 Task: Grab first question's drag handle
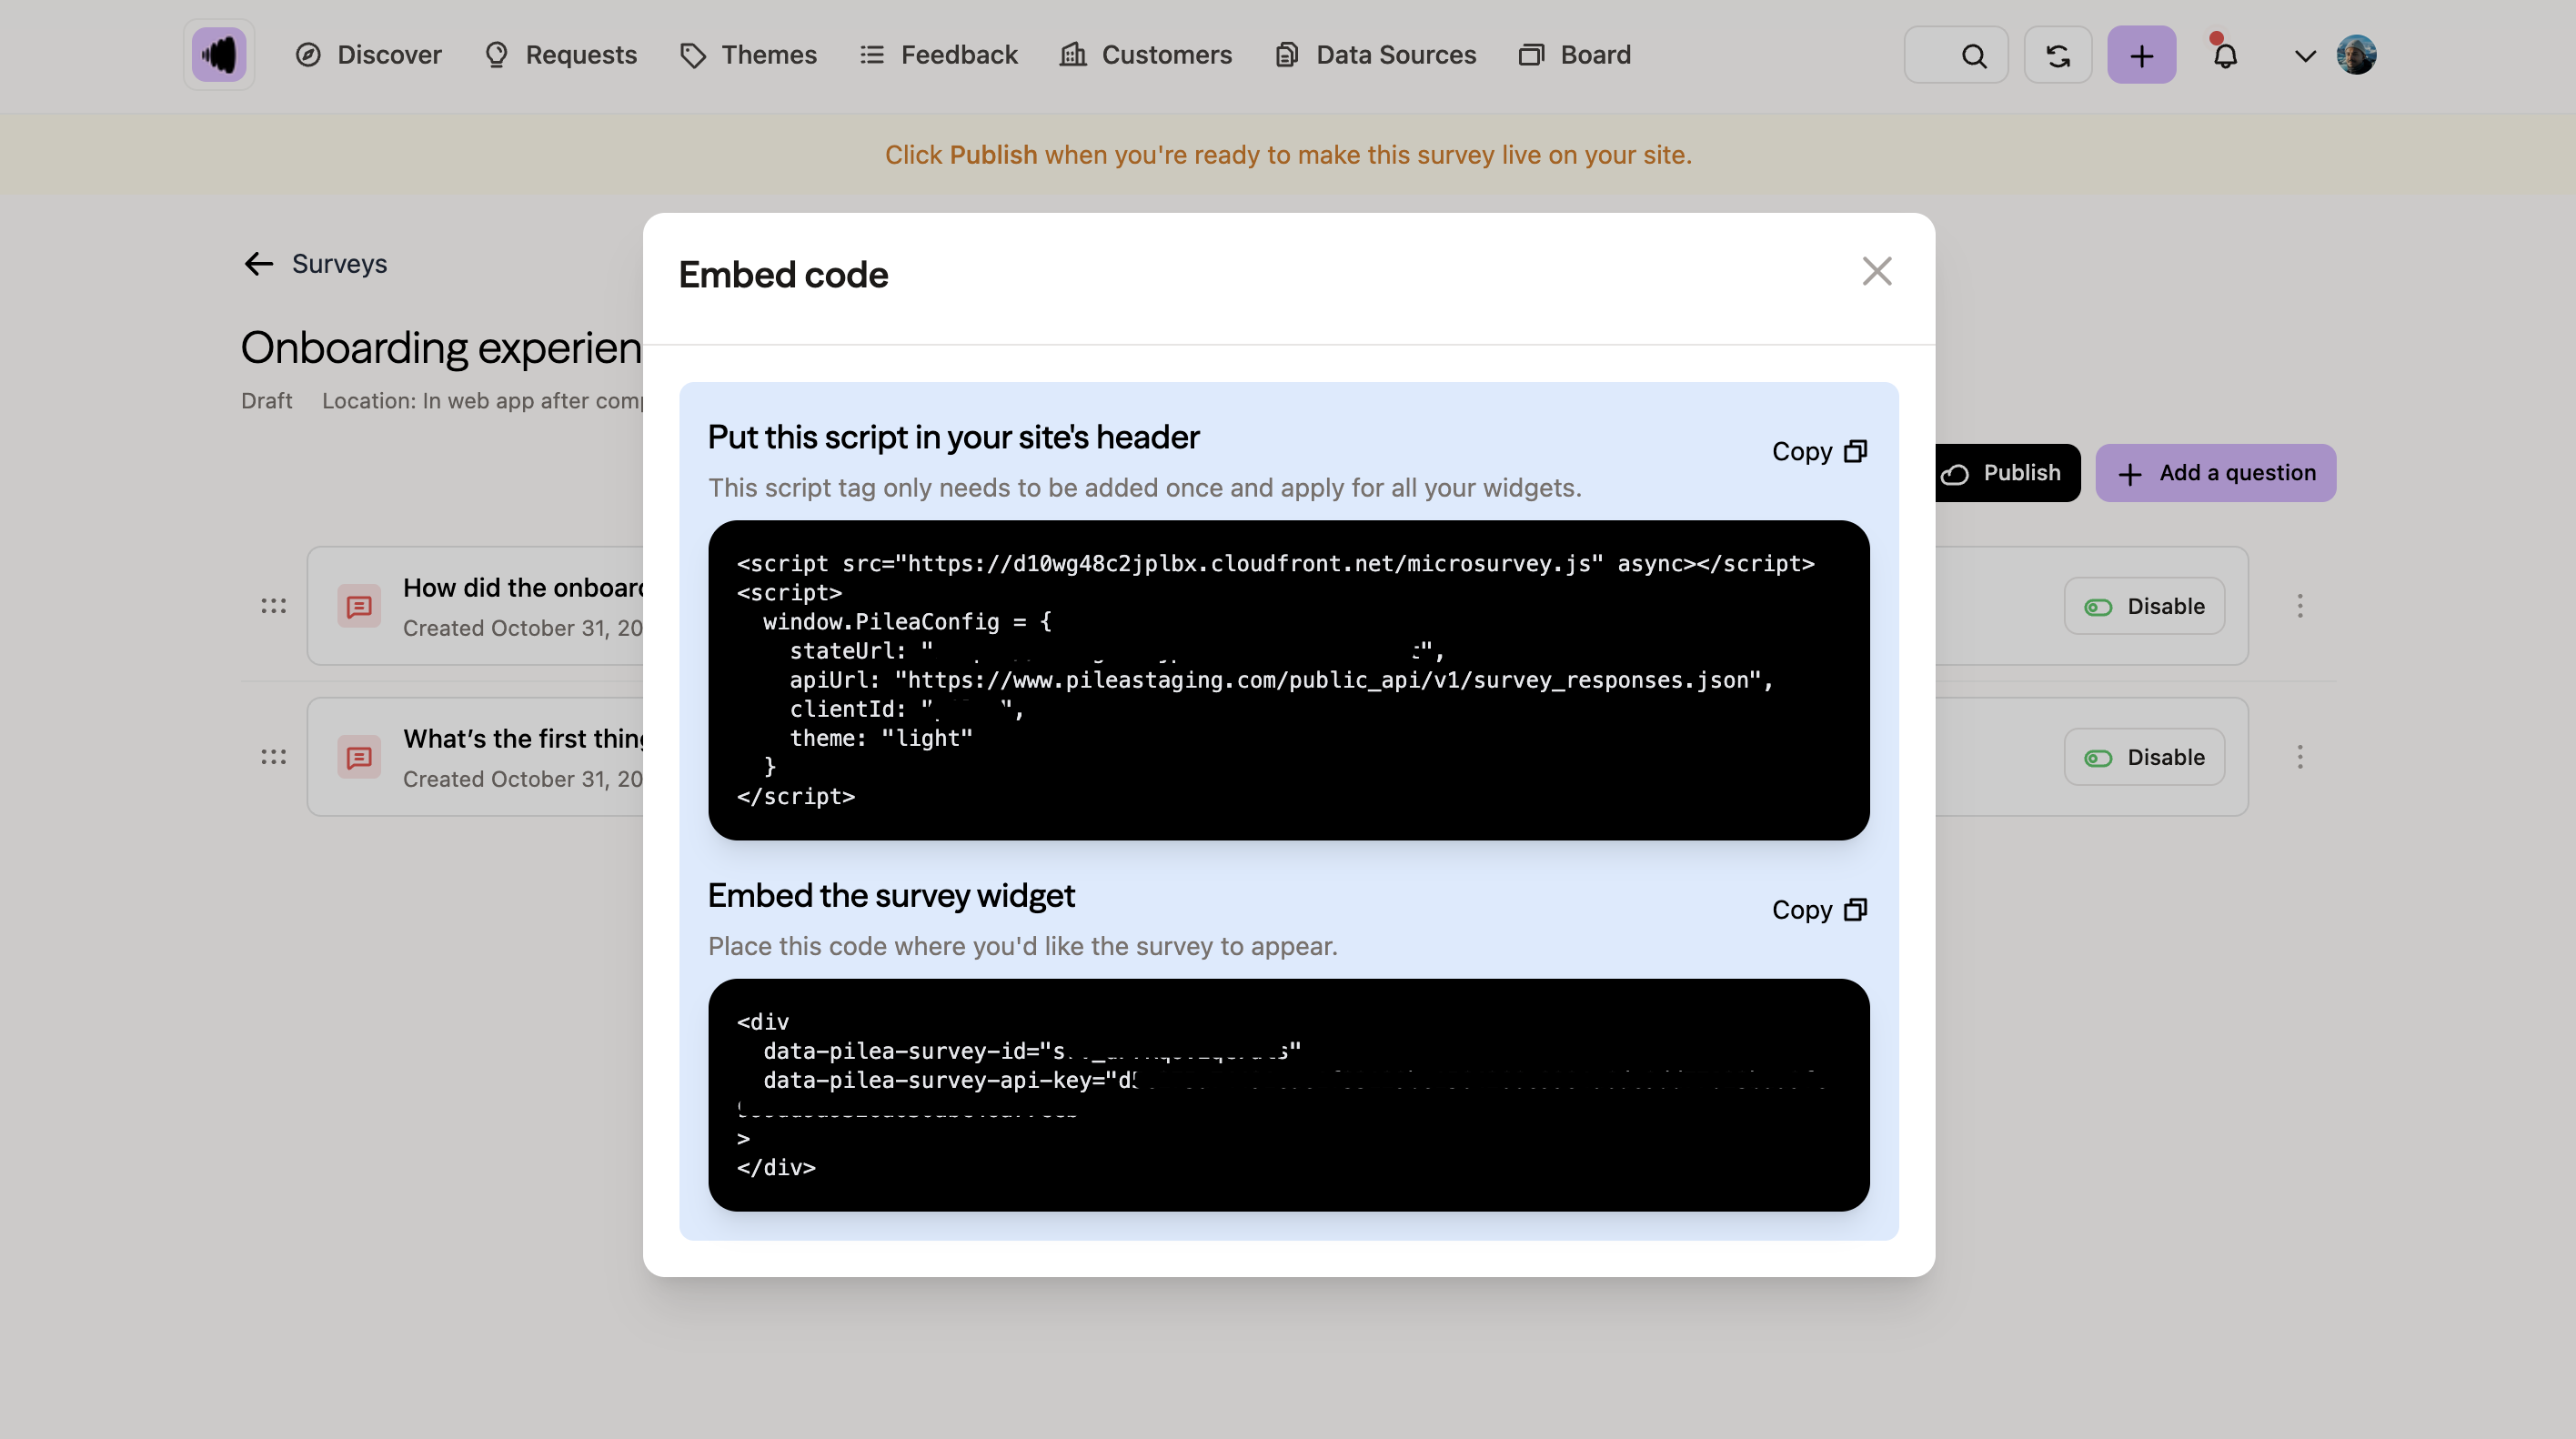pyautogui.click(x=273, y=606)
